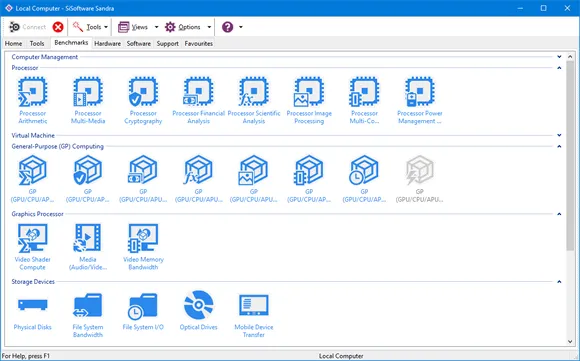The image size is (580, 361).
Task: Select the GP icon with the picture symbol
Action: pyautogui.click(x=254, y=179)
